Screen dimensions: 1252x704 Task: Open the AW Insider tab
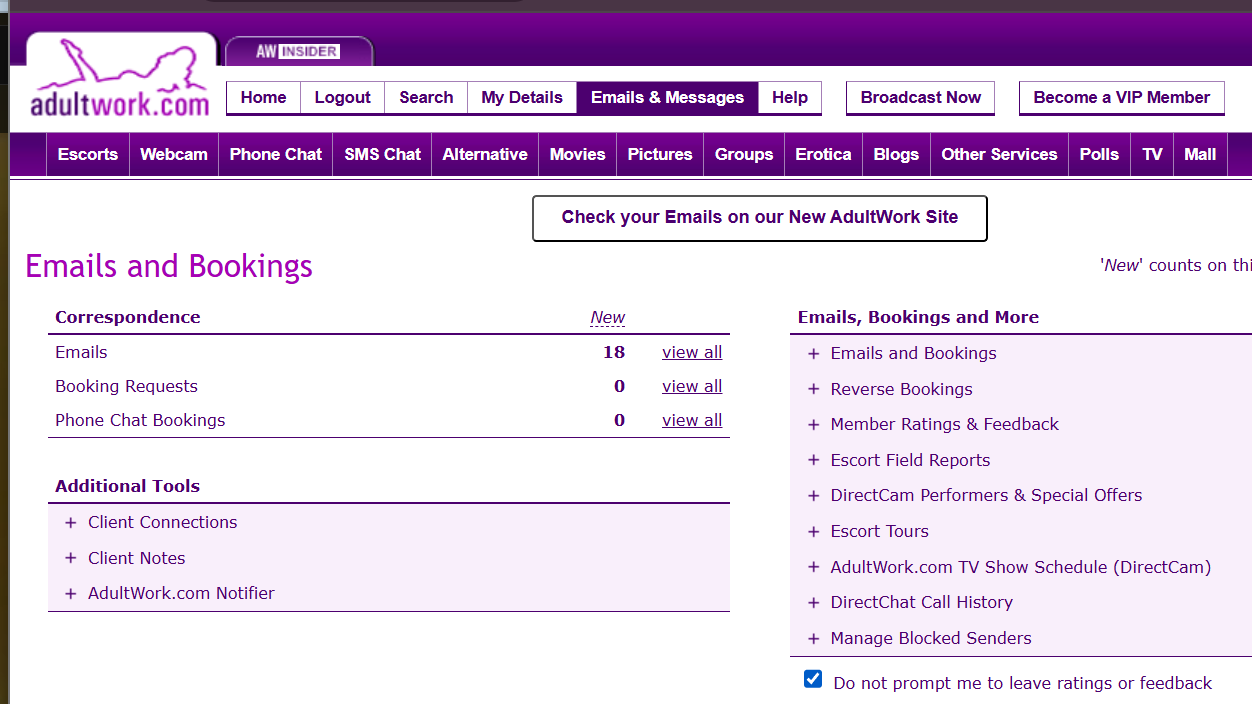(298, 51)
